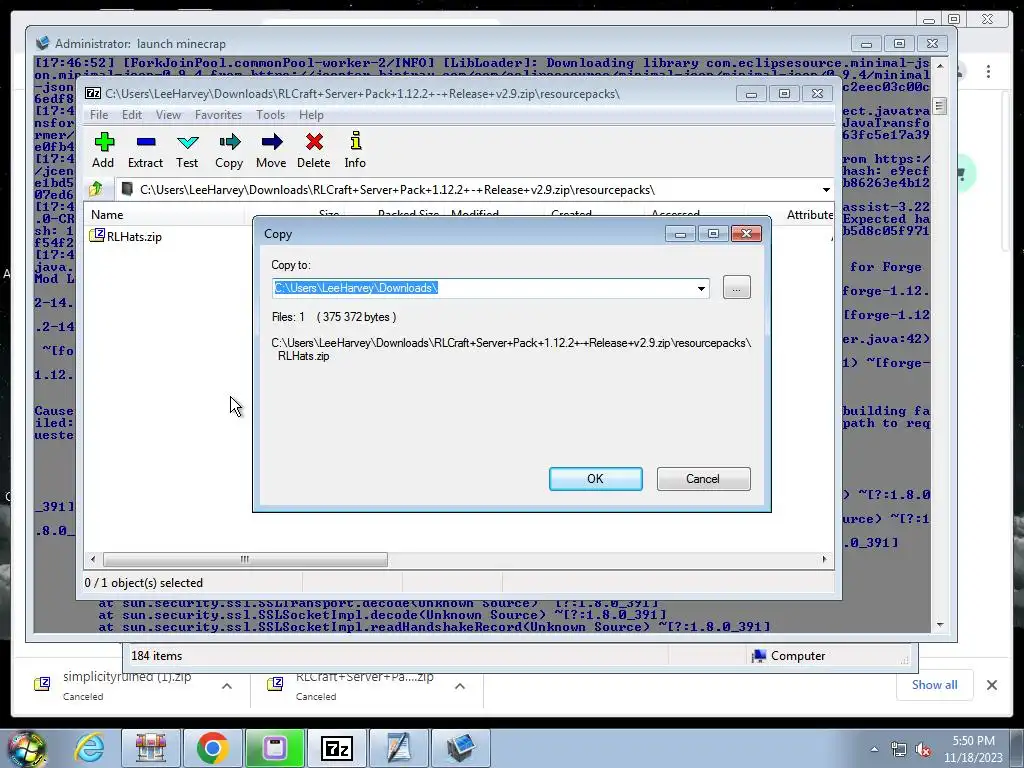The height and width of the screenshot is (768, 1024).
Task: Click the scroll-right arrow in file list
Action: pos(824,559)
